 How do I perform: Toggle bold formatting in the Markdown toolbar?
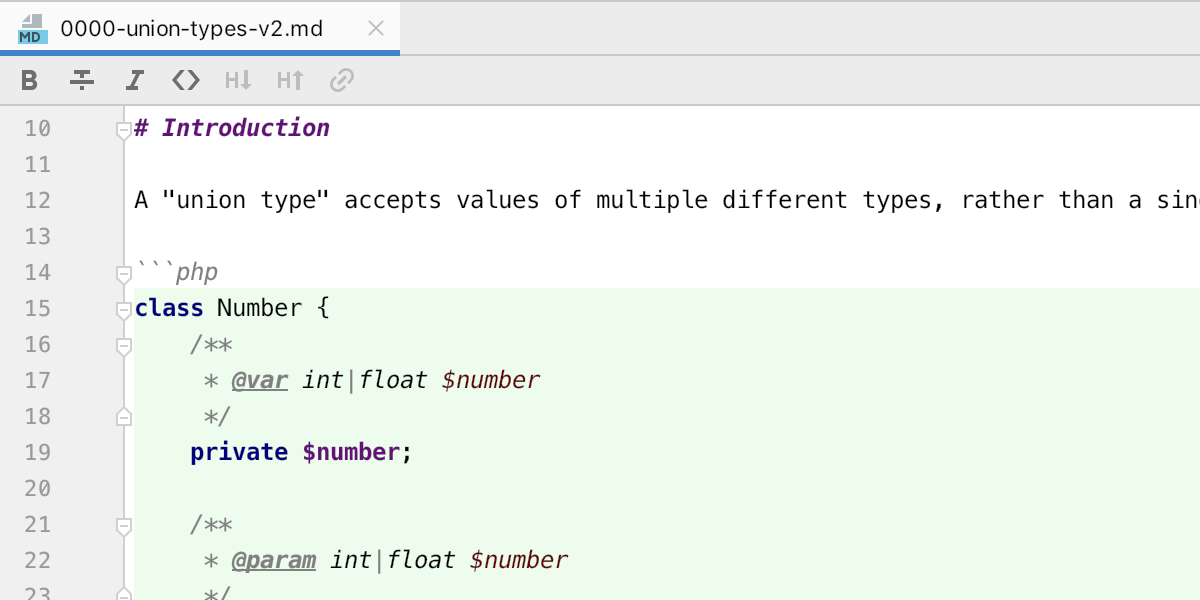(28, 80)
